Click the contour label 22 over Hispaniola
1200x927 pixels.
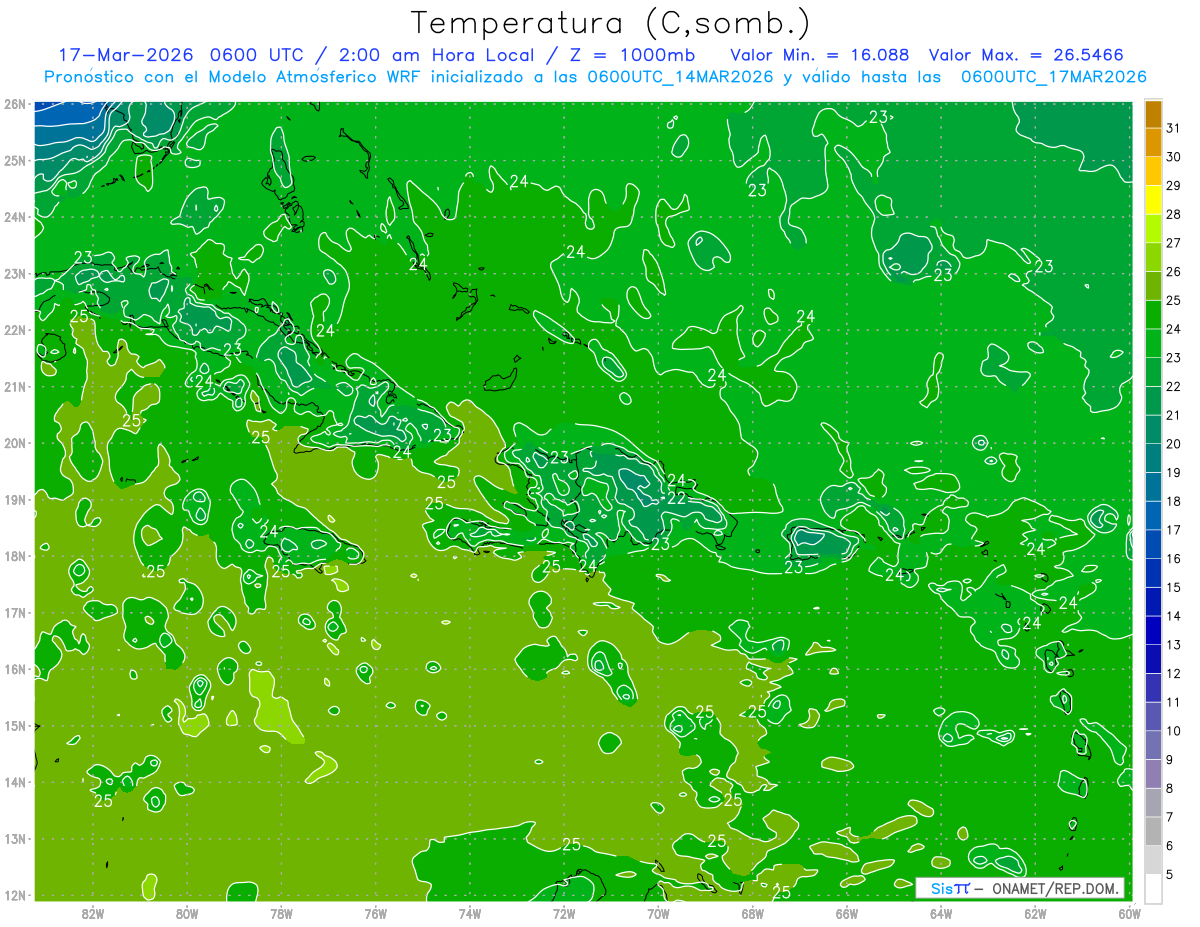tap(677, 498)
